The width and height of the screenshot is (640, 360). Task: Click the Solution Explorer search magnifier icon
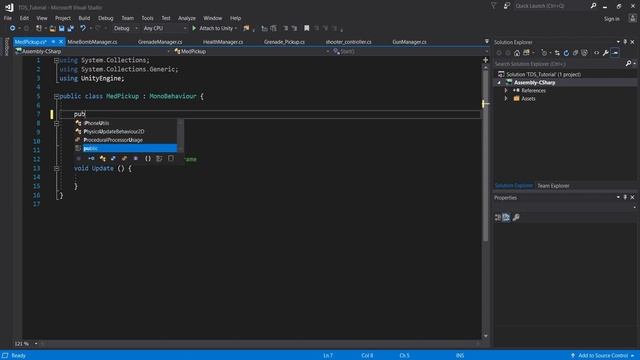pyautogui.click(x=629, y=64)
